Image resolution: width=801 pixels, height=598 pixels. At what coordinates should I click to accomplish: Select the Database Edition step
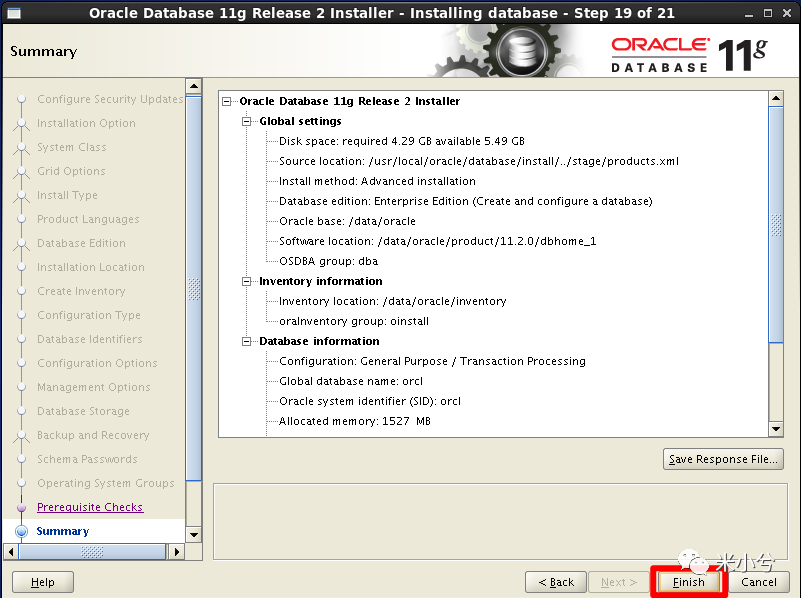click(81, 243)
